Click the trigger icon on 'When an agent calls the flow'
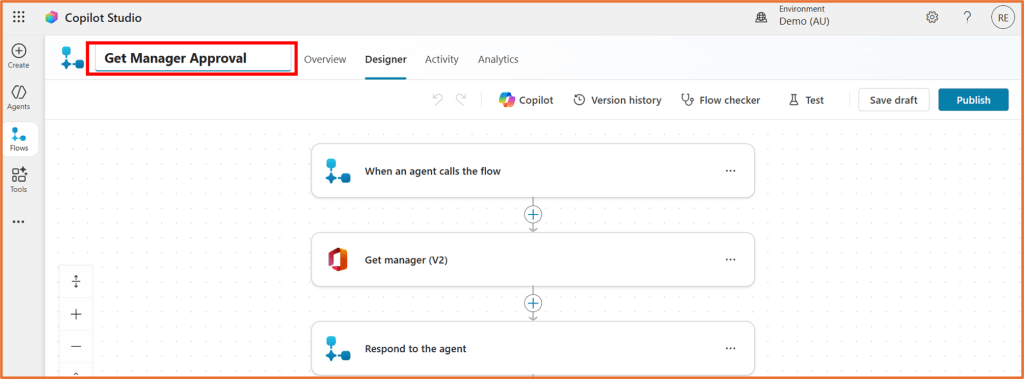Viewport: 1024px width, 379px height. coord(338,171)
